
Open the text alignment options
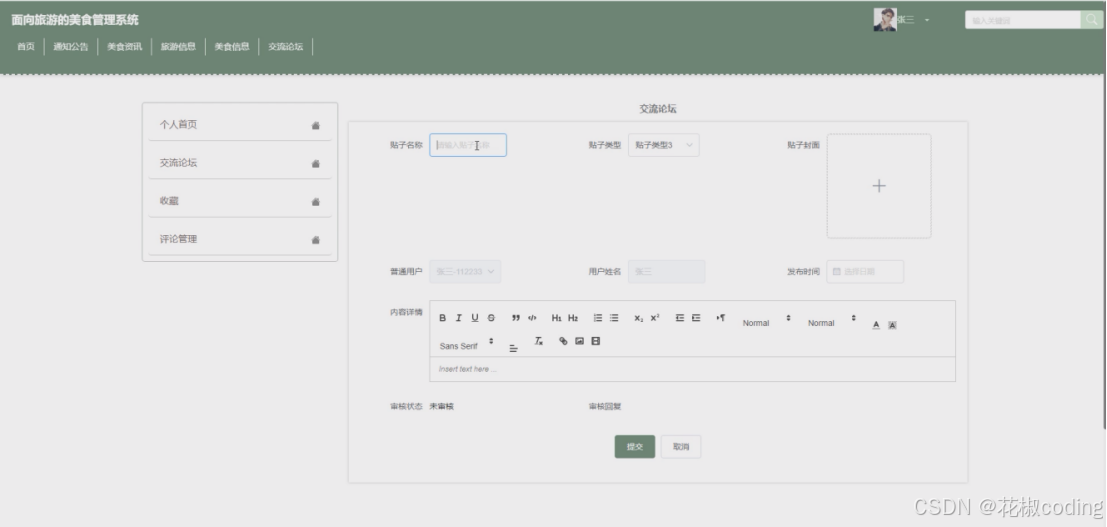pyautogui.click(x=513, y=348)
